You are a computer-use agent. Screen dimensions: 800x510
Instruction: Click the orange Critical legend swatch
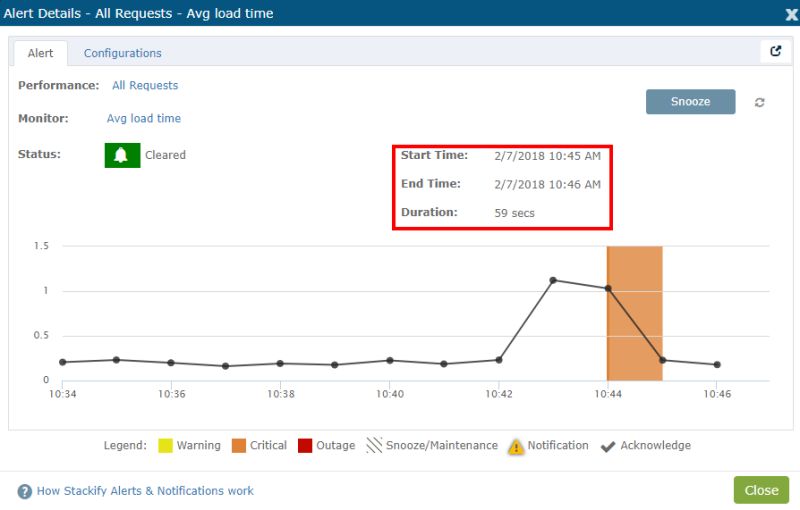tap(239, 446)
